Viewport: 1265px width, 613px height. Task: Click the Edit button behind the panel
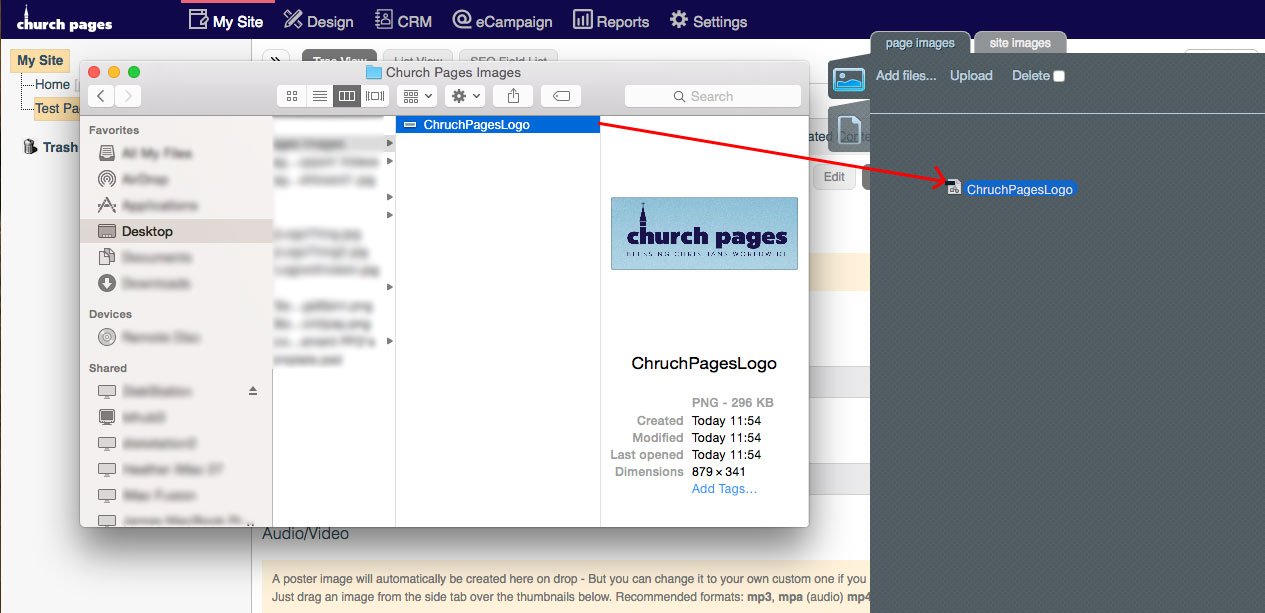pyautogui.click(x=834, y=177)
